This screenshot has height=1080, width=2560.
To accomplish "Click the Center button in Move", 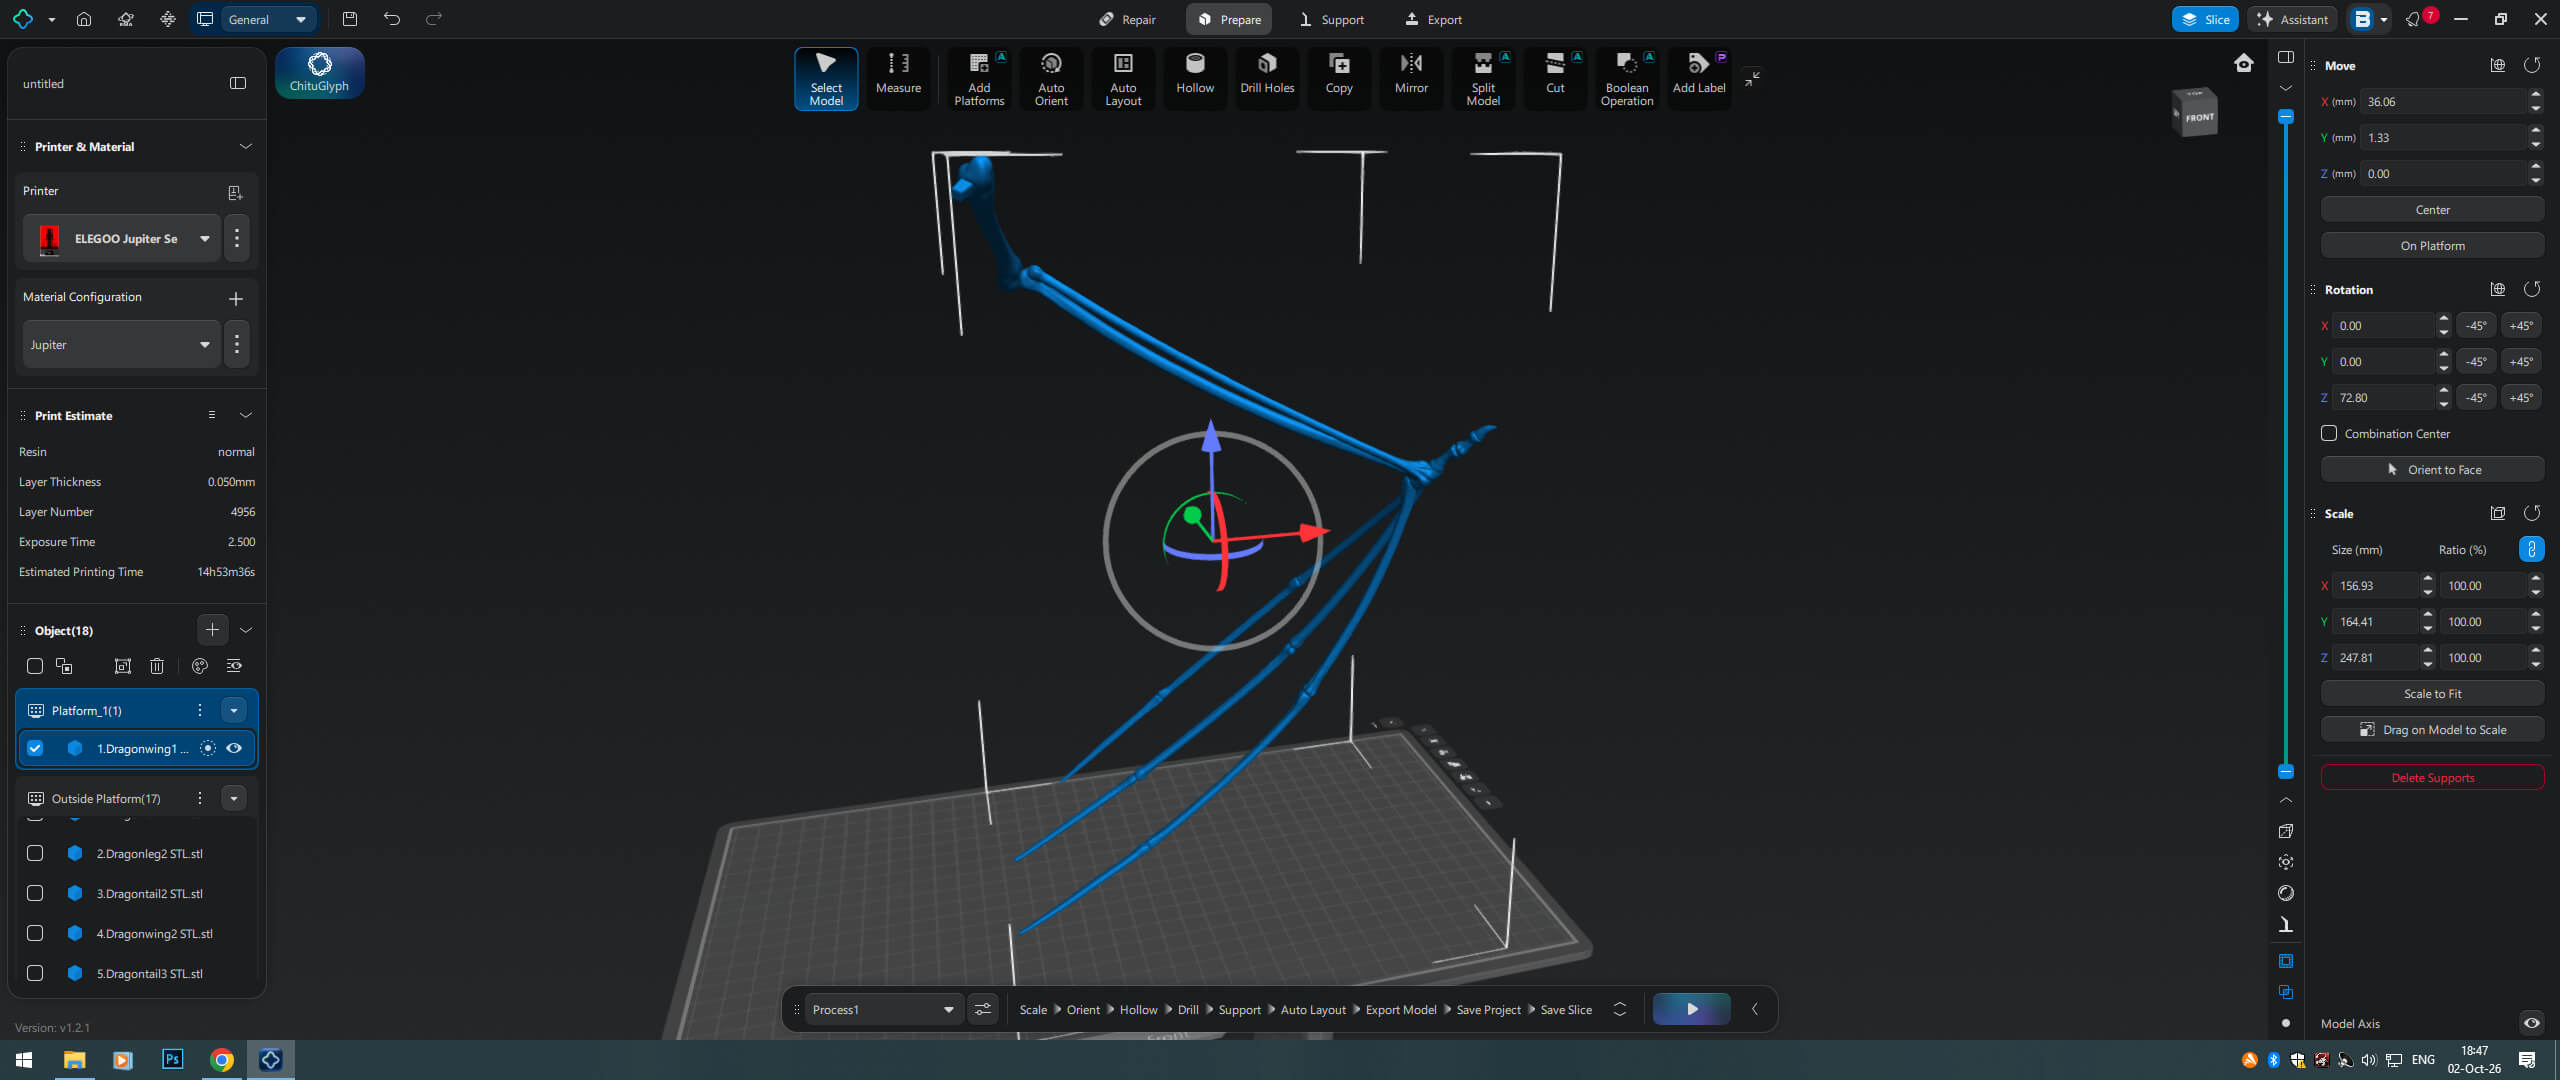I will click(2432, 209).
